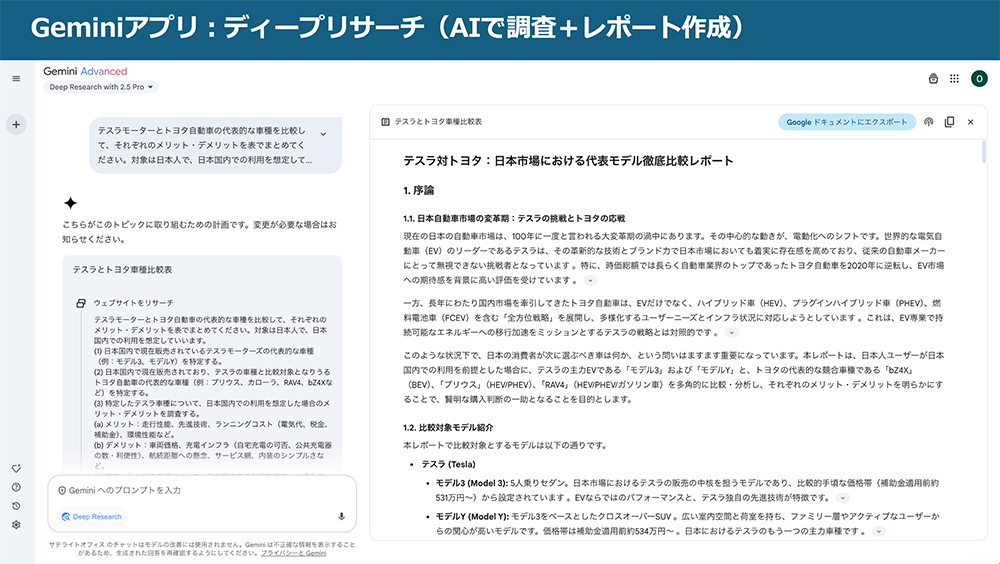The height and width of the screenshot is (564, 1000).
Task: Click the audio overview icon in report header
Action: point(929,122)
